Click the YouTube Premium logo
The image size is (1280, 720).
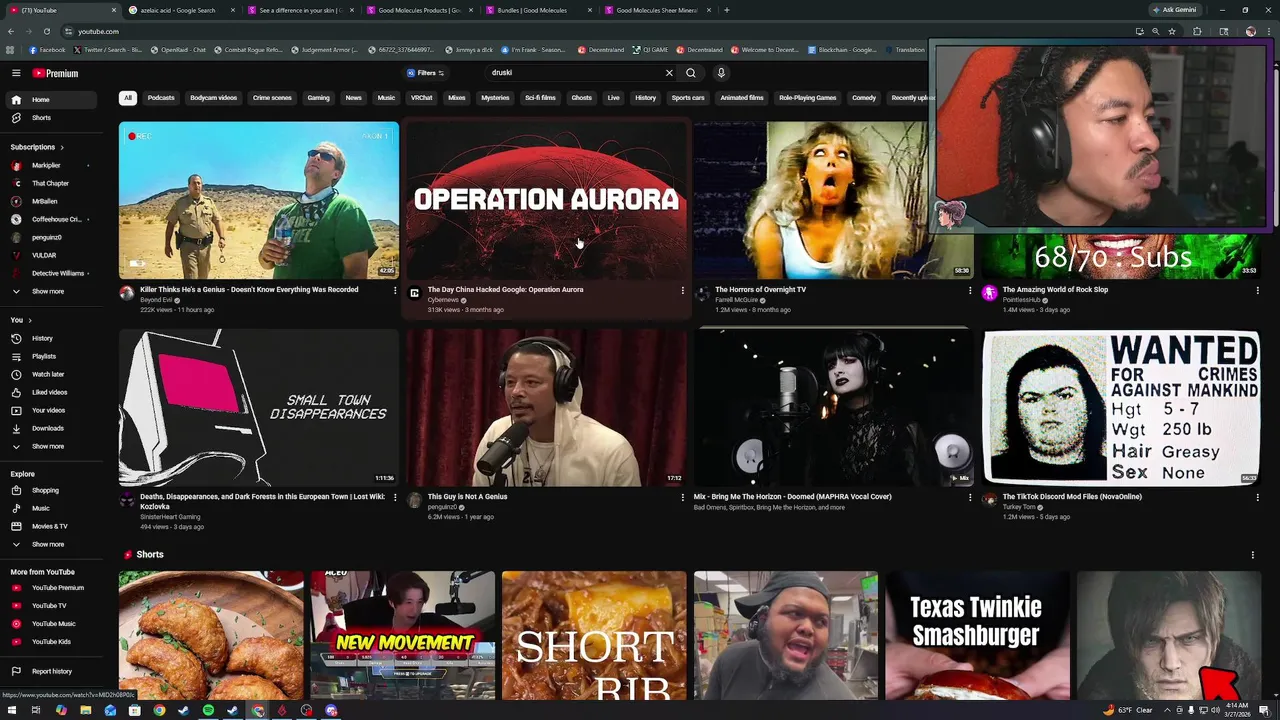[55, 73]
